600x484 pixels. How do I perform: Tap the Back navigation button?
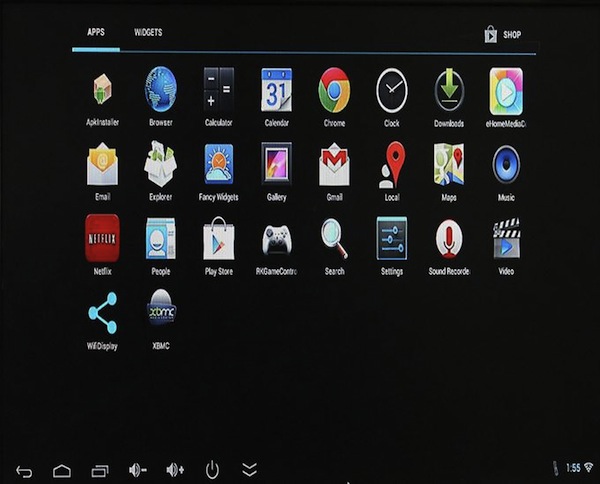(x=24, y=471)
